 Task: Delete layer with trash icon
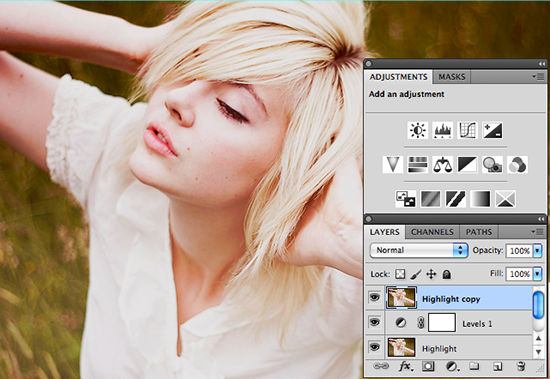point(521,366)
